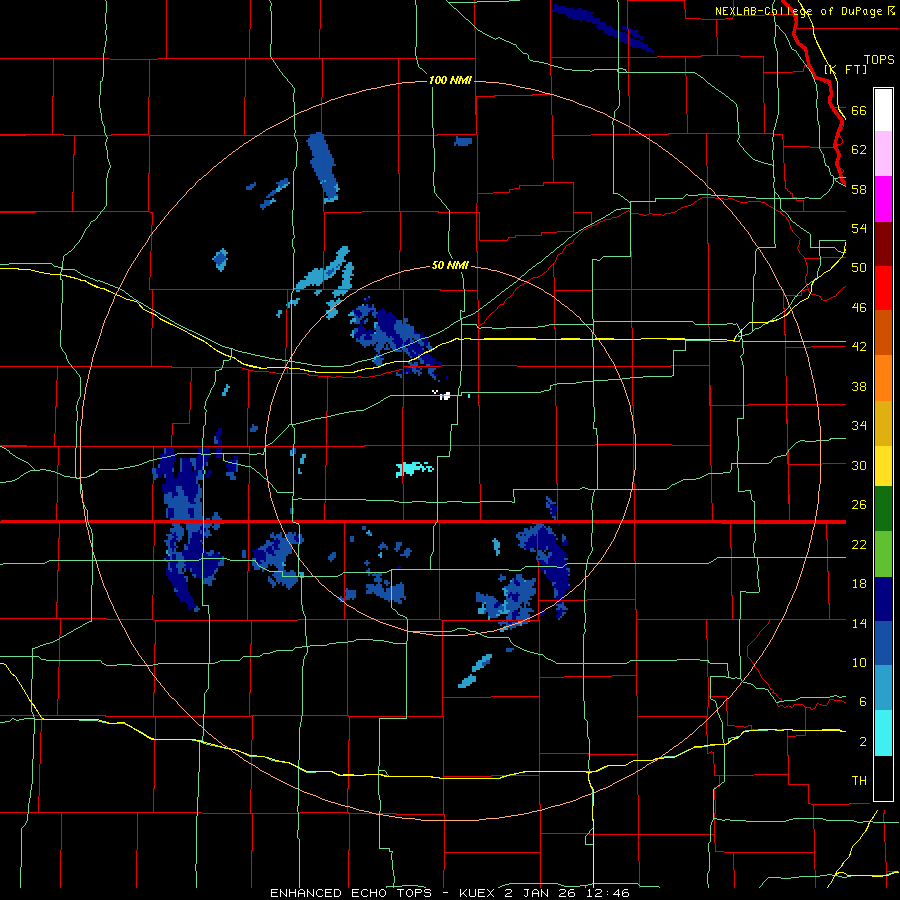Select the 58 value on the scale

[859, 189]
